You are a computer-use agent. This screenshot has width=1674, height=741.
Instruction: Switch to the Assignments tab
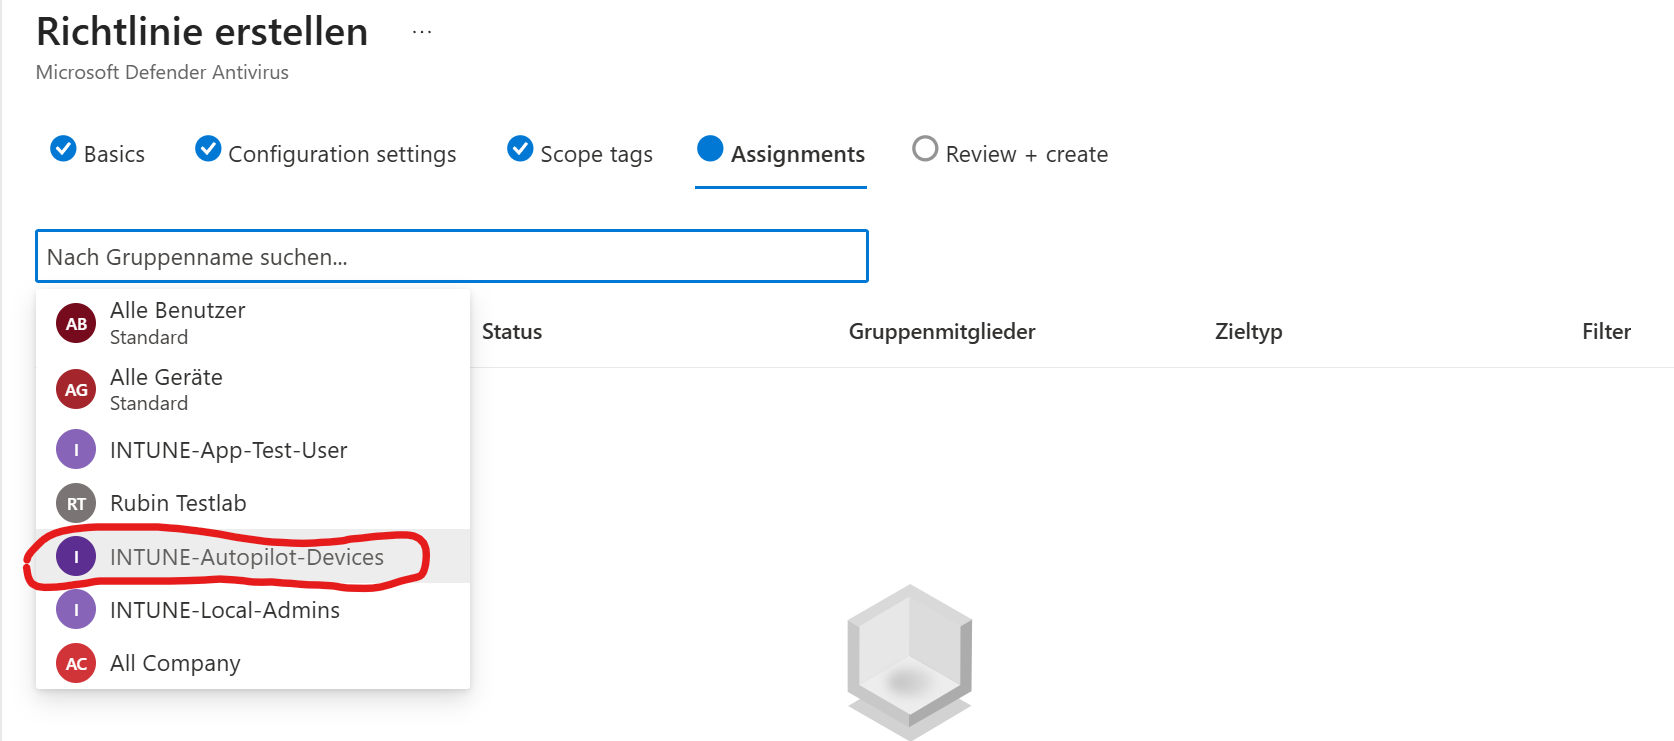(x=797, y=154)
